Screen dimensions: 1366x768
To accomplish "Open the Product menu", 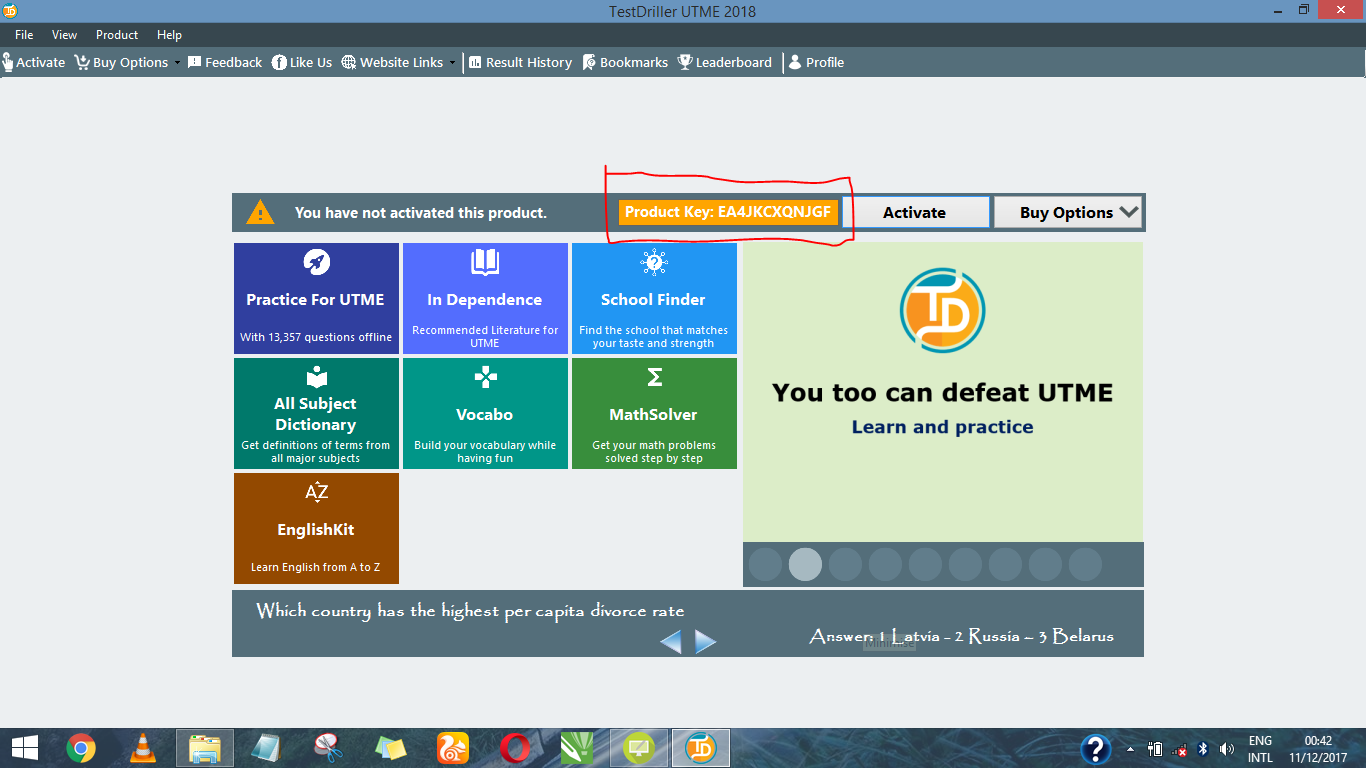I will (116, 34).
